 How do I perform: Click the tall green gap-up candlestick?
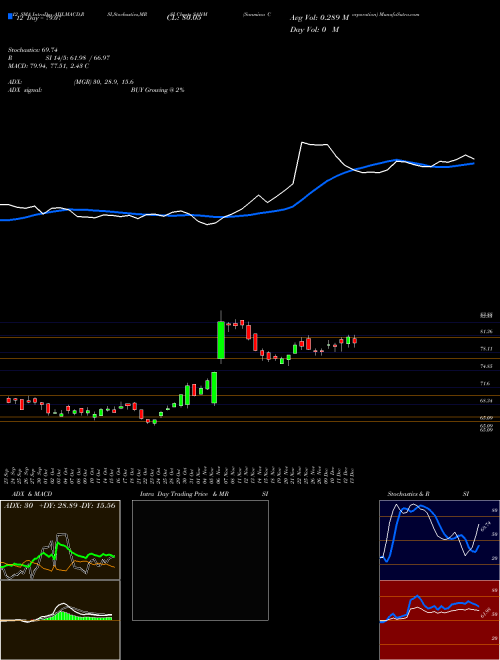221,340
